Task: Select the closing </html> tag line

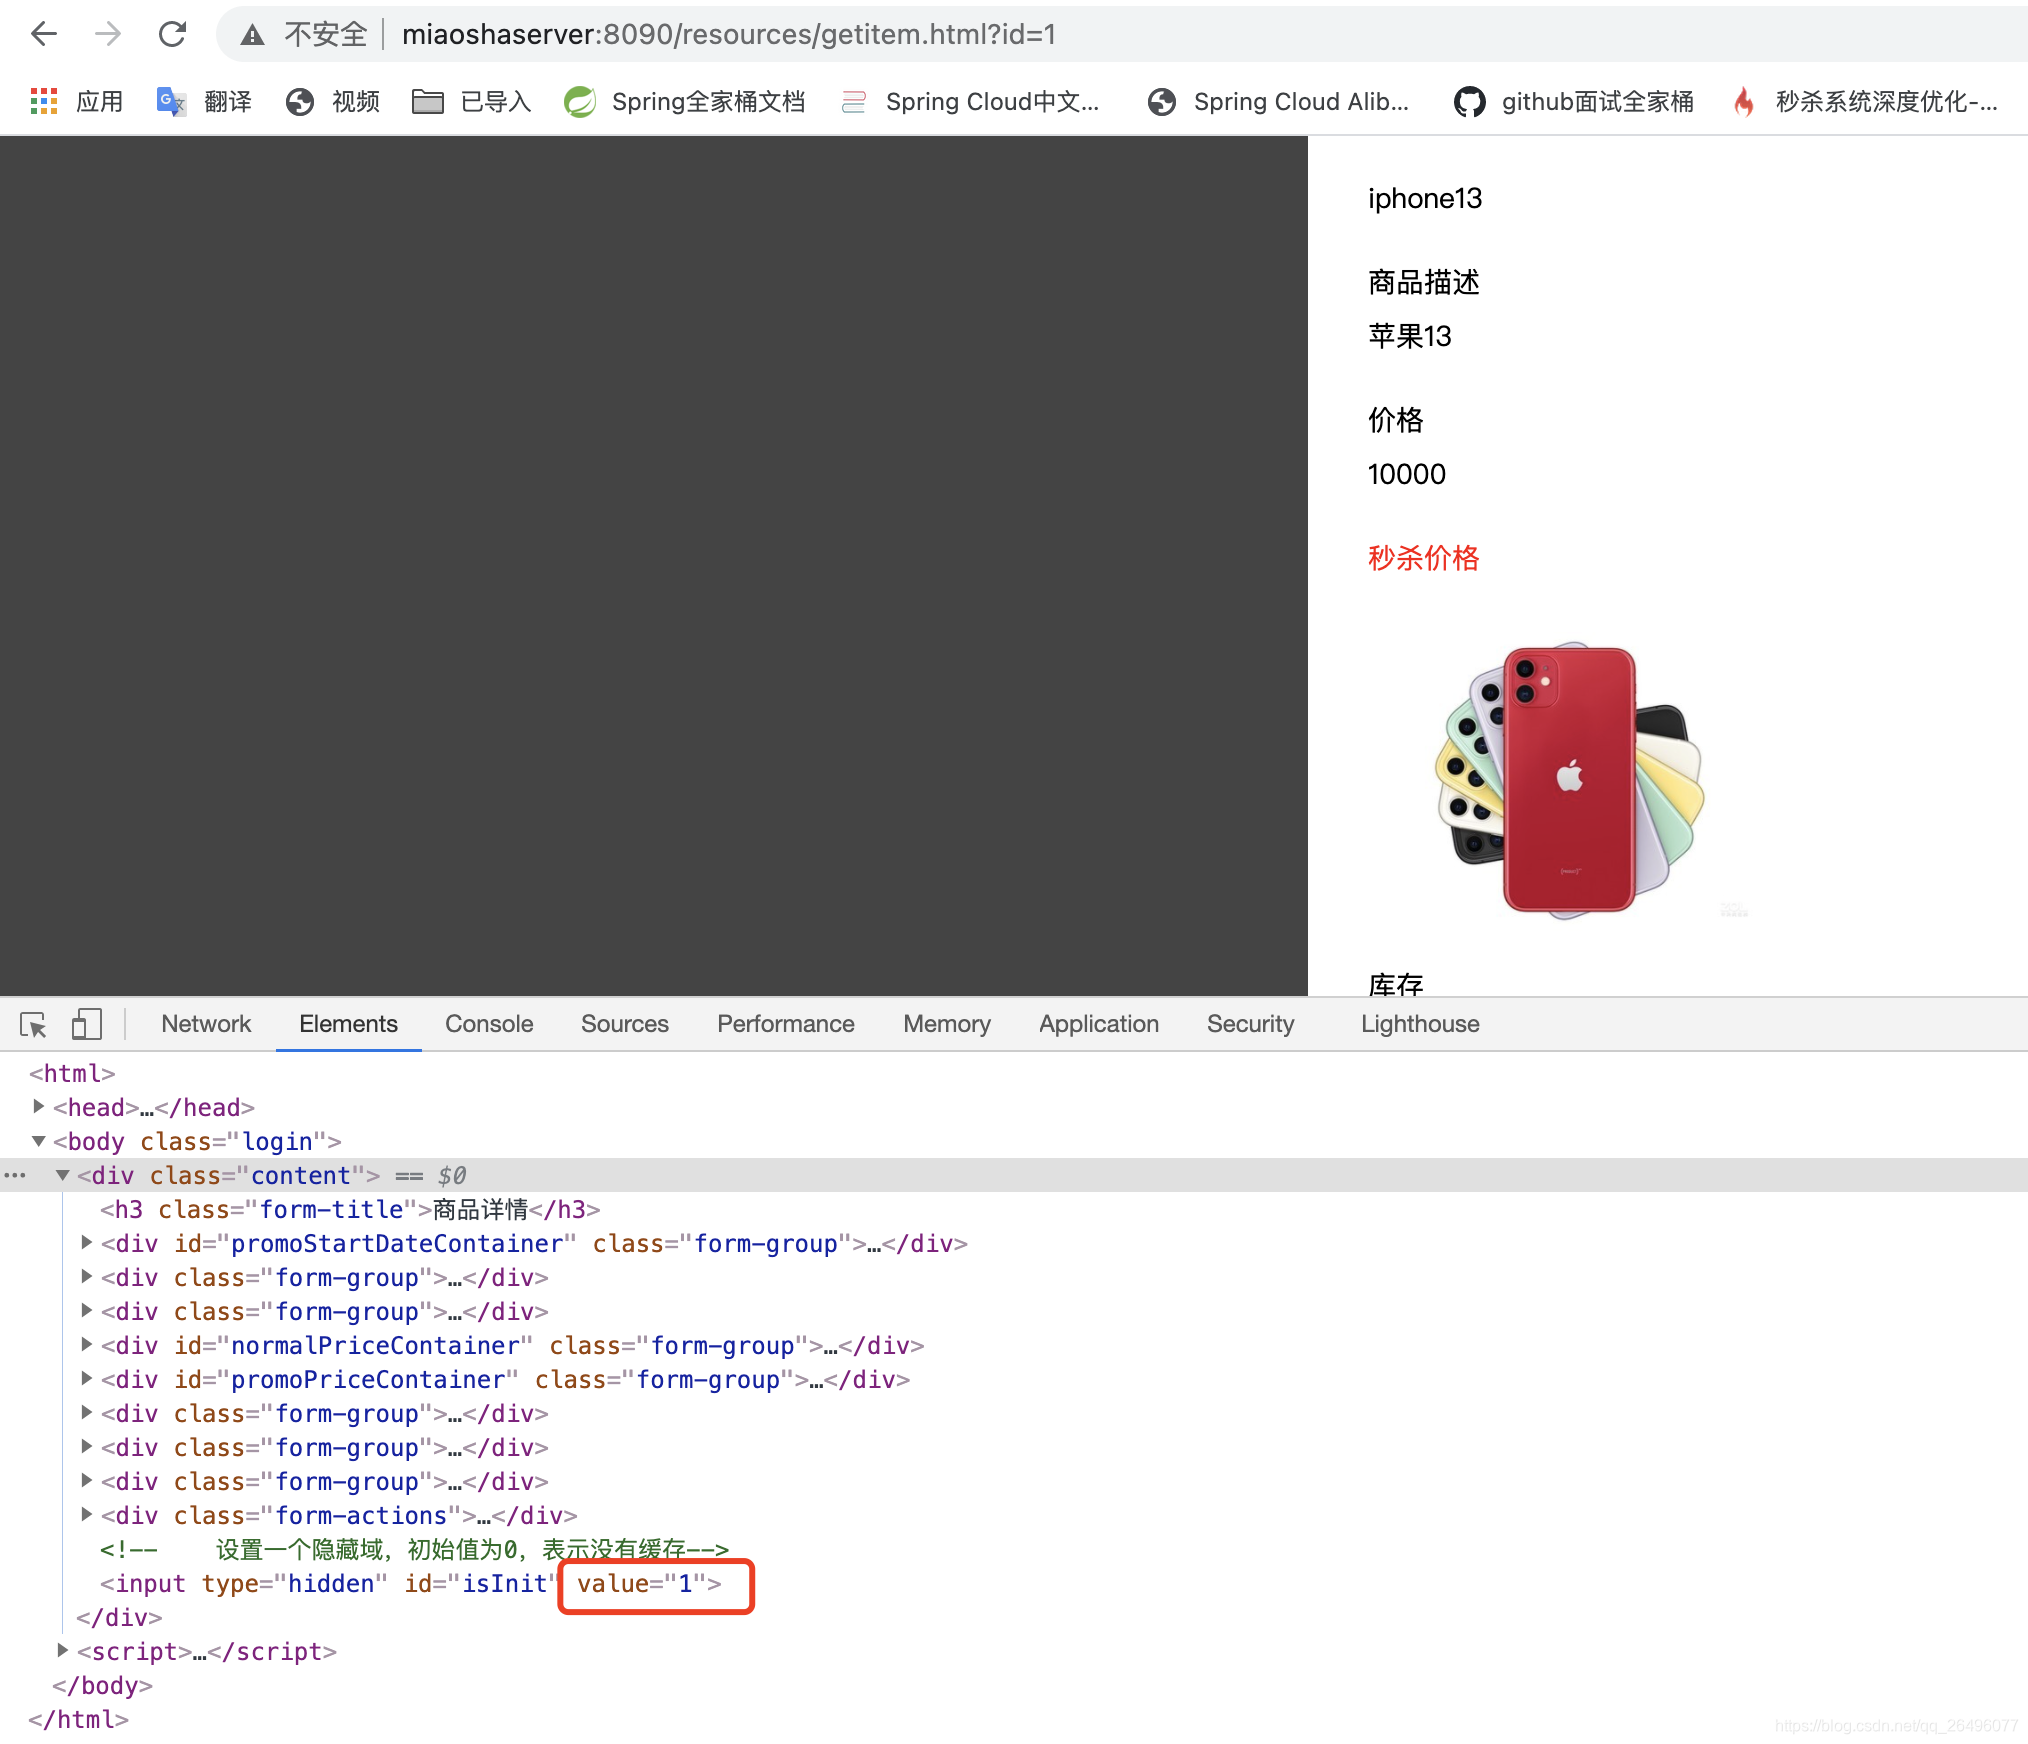Action: pos(78,1719)
